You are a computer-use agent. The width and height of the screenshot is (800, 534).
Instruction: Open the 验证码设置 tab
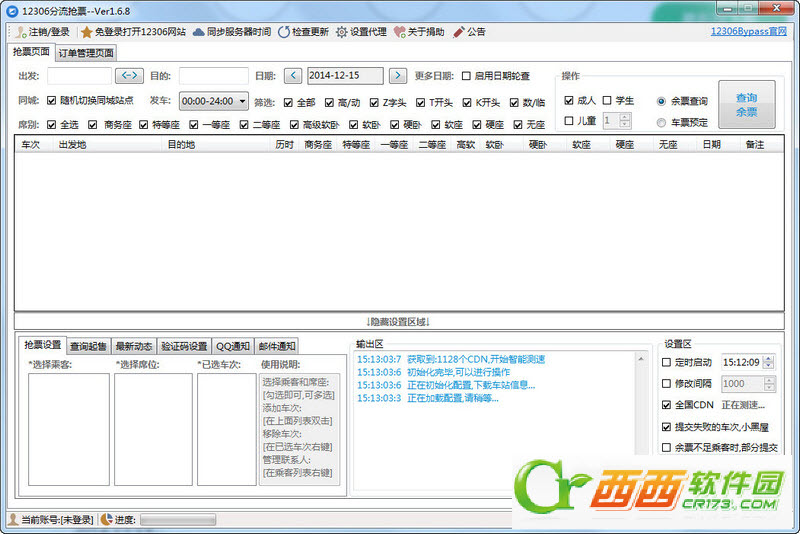pyautogui.click(x=184, y=346)
